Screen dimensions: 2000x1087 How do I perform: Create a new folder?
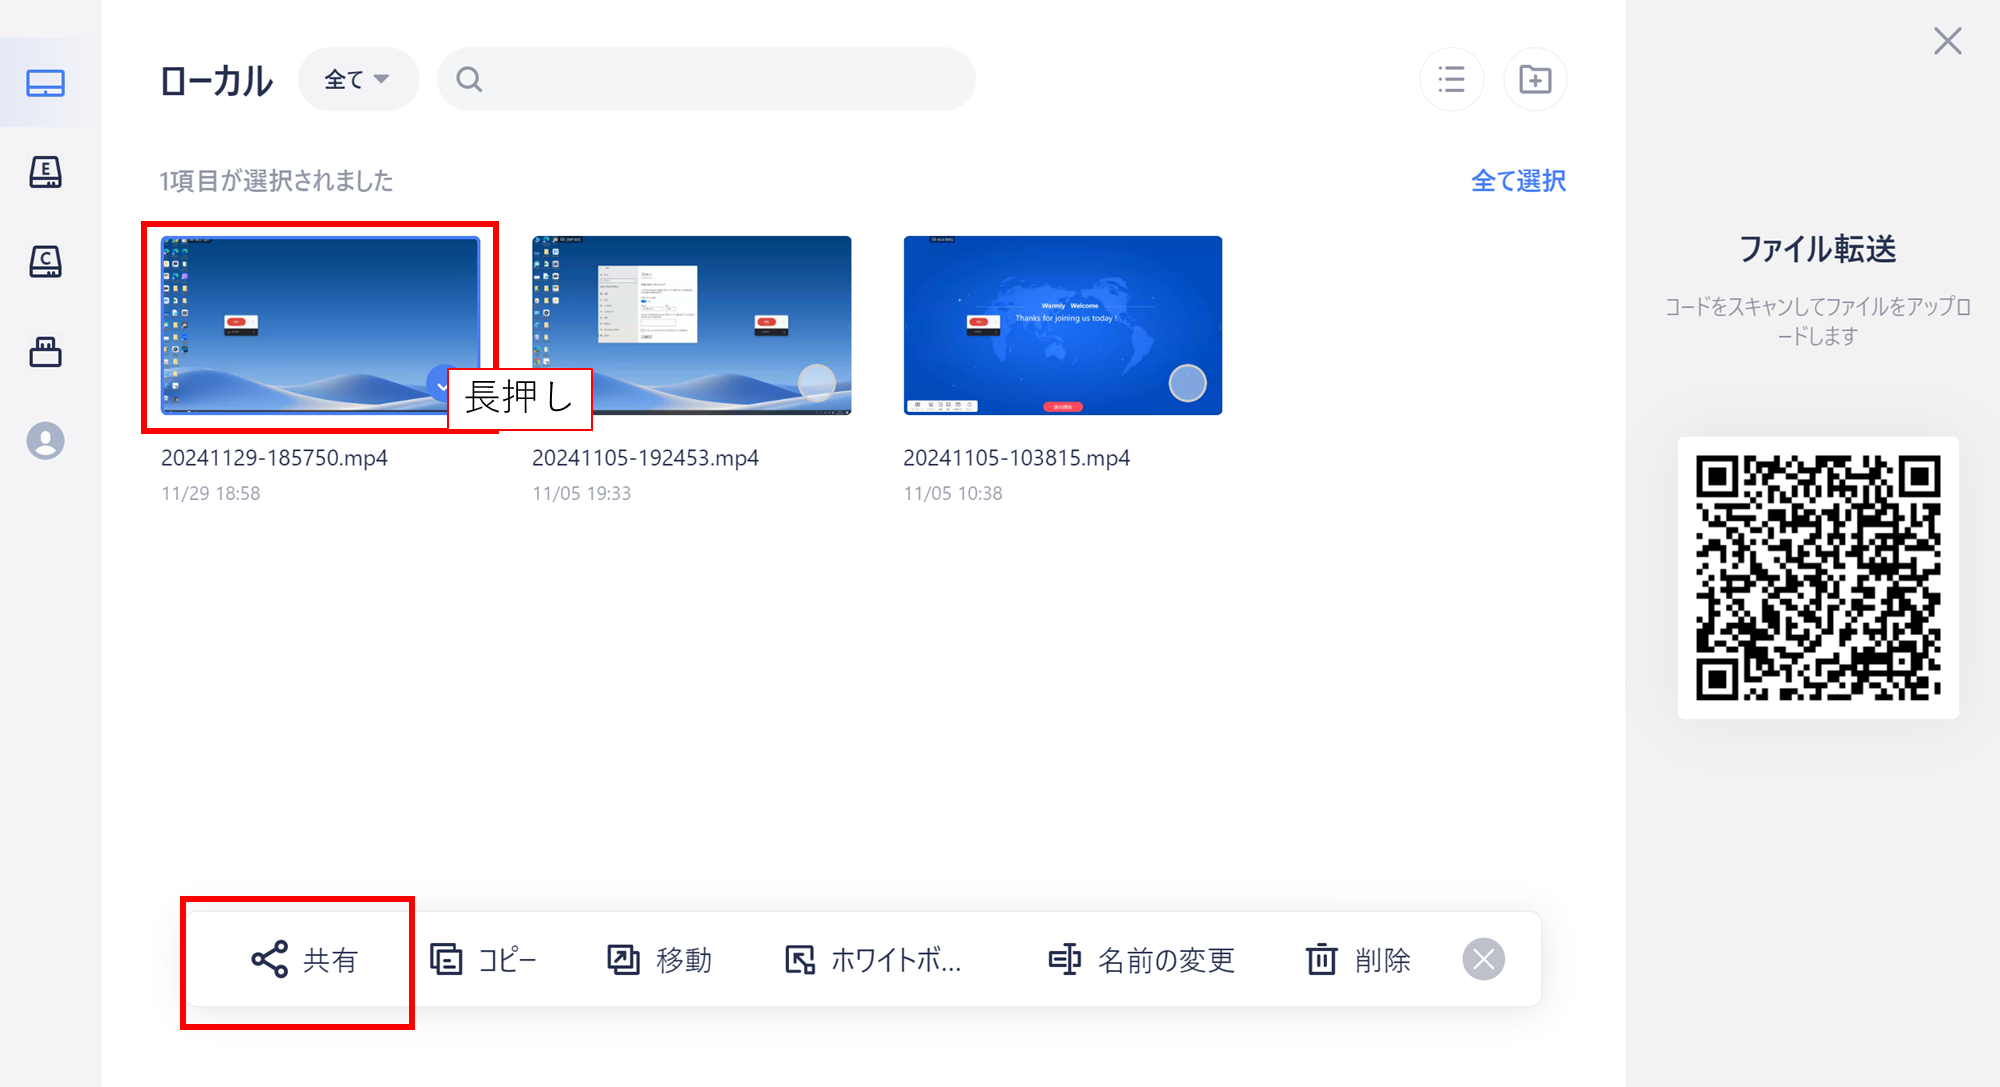1535,79
